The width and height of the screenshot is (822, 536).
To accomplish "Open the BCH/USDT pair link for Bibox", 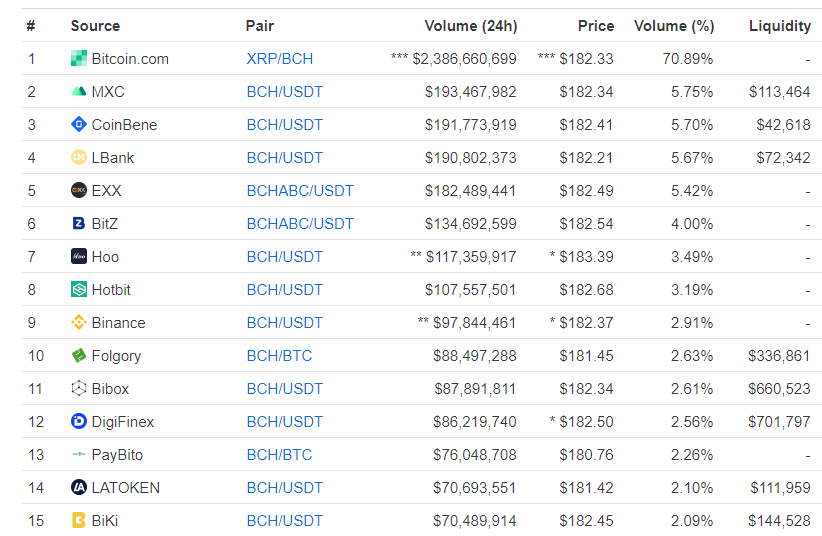I will point(285,389).
